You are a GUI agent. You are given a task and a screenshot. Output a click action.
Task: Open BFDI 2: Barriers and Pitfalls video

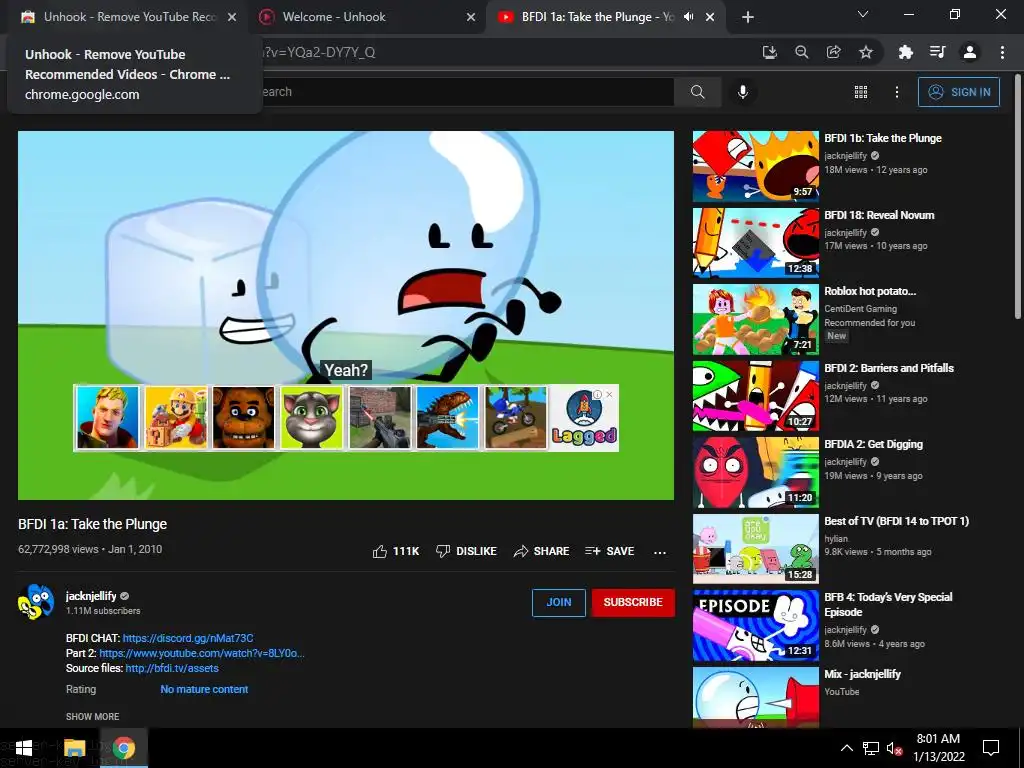pyautogui.click(x=889, y=368)
